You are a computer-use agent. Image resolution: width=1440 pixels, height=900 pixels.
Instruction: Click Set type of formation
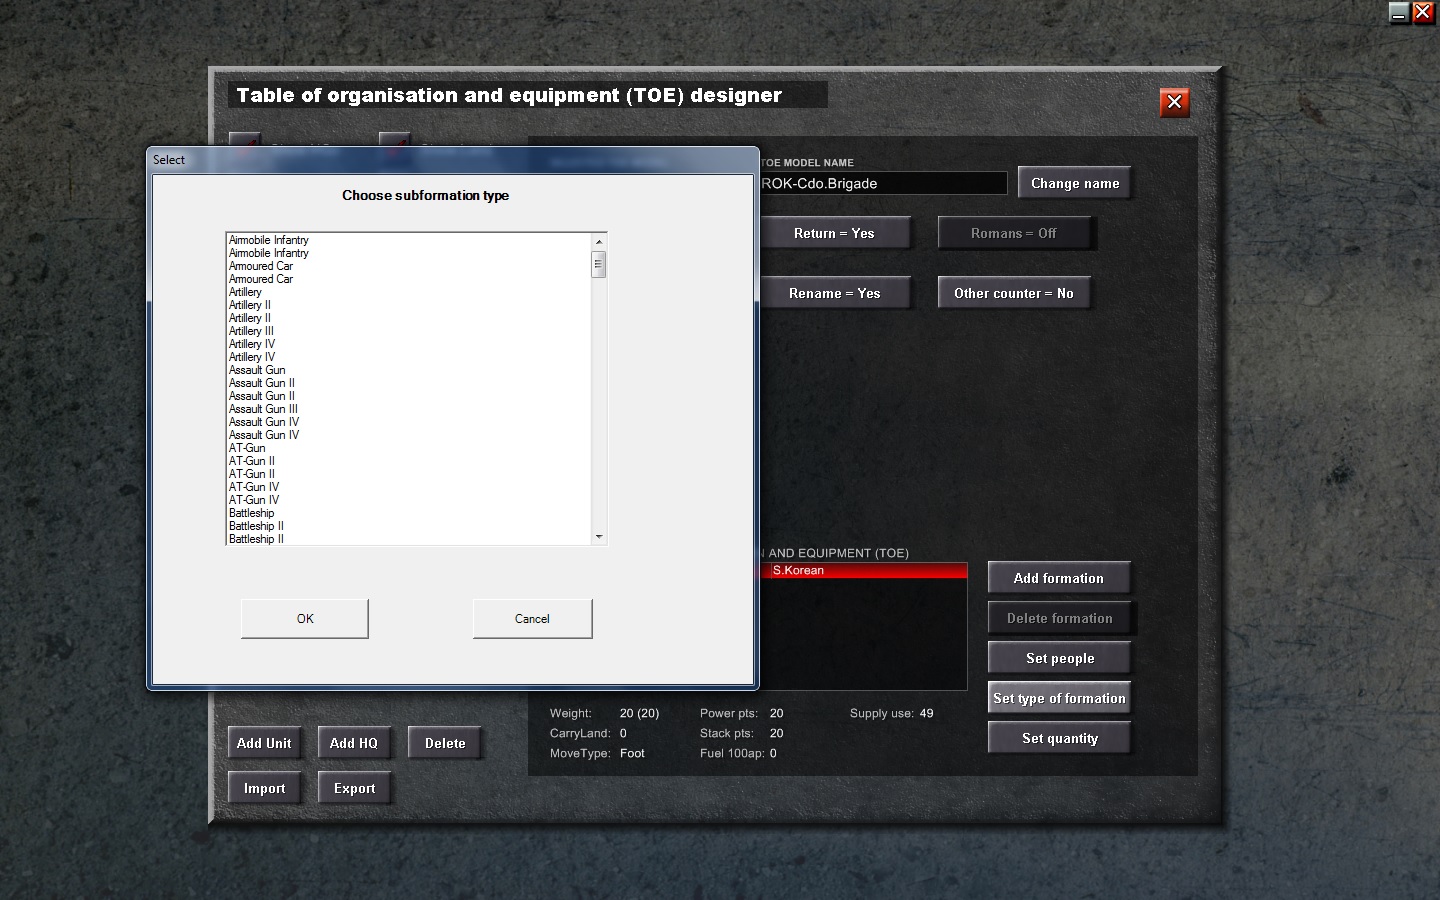[x=1059, y=698]
